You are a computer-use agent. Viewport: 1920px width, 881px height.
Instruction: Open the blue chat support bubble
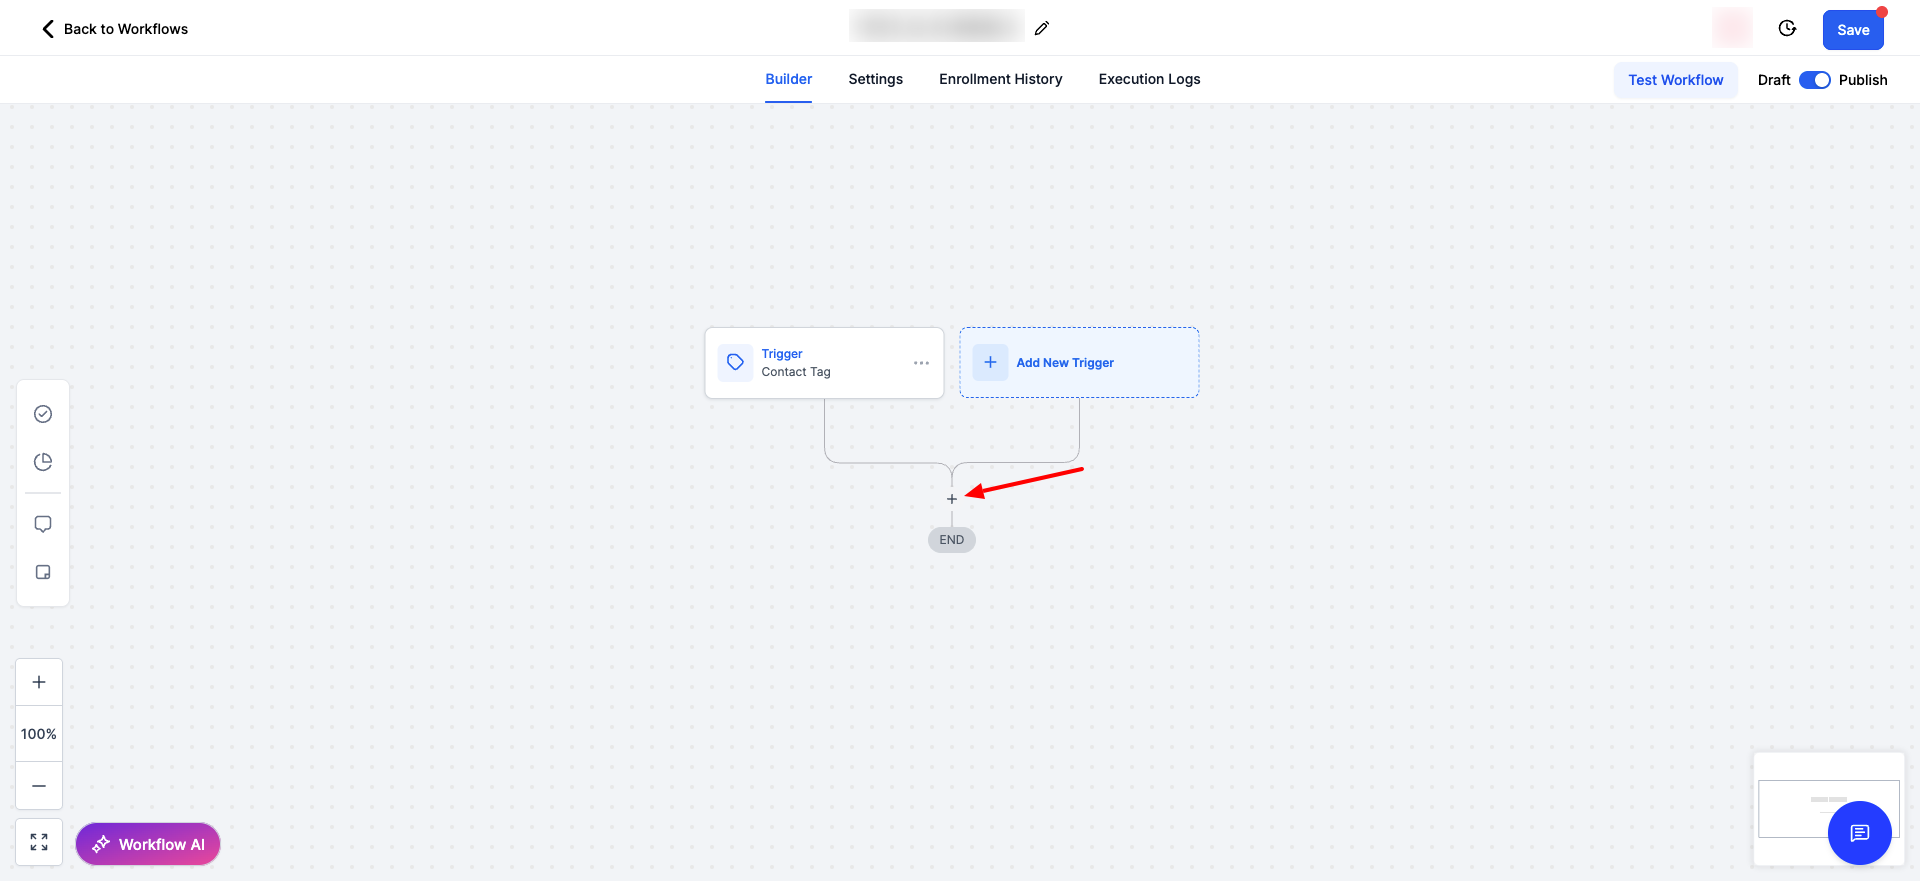(x=1859, y=833)
